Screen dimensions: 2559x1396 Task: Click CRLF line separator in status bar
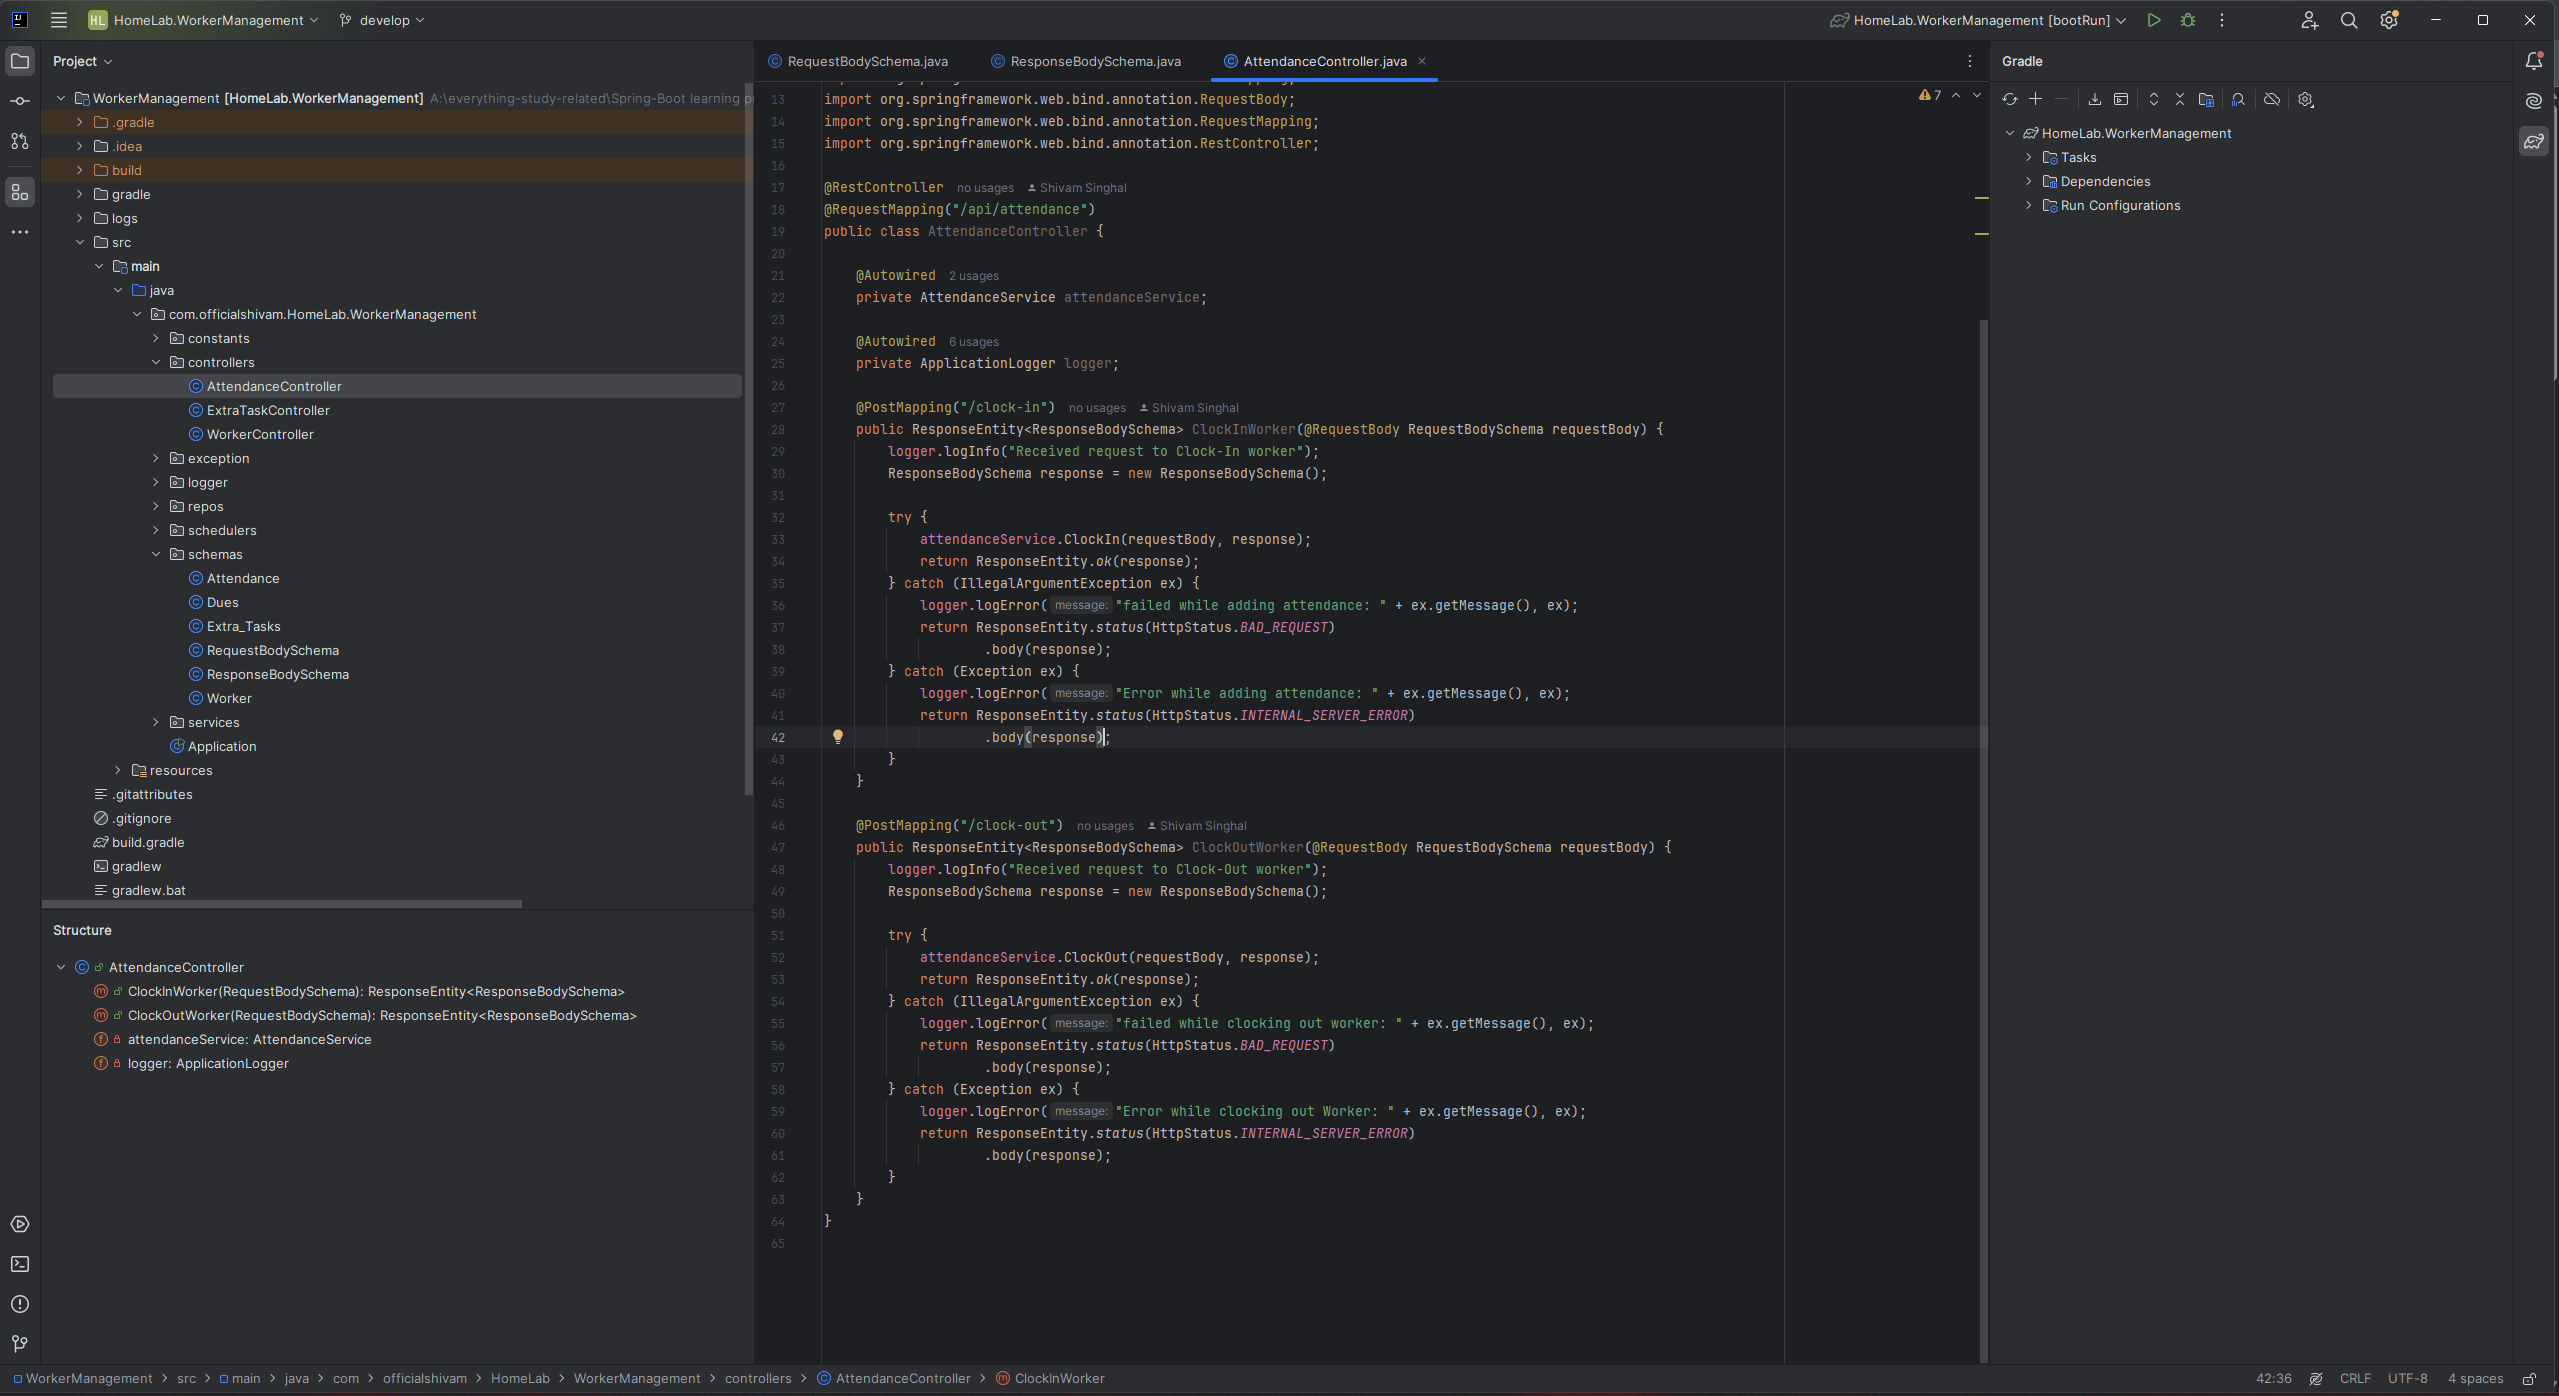click(x=2355, y=1379)
